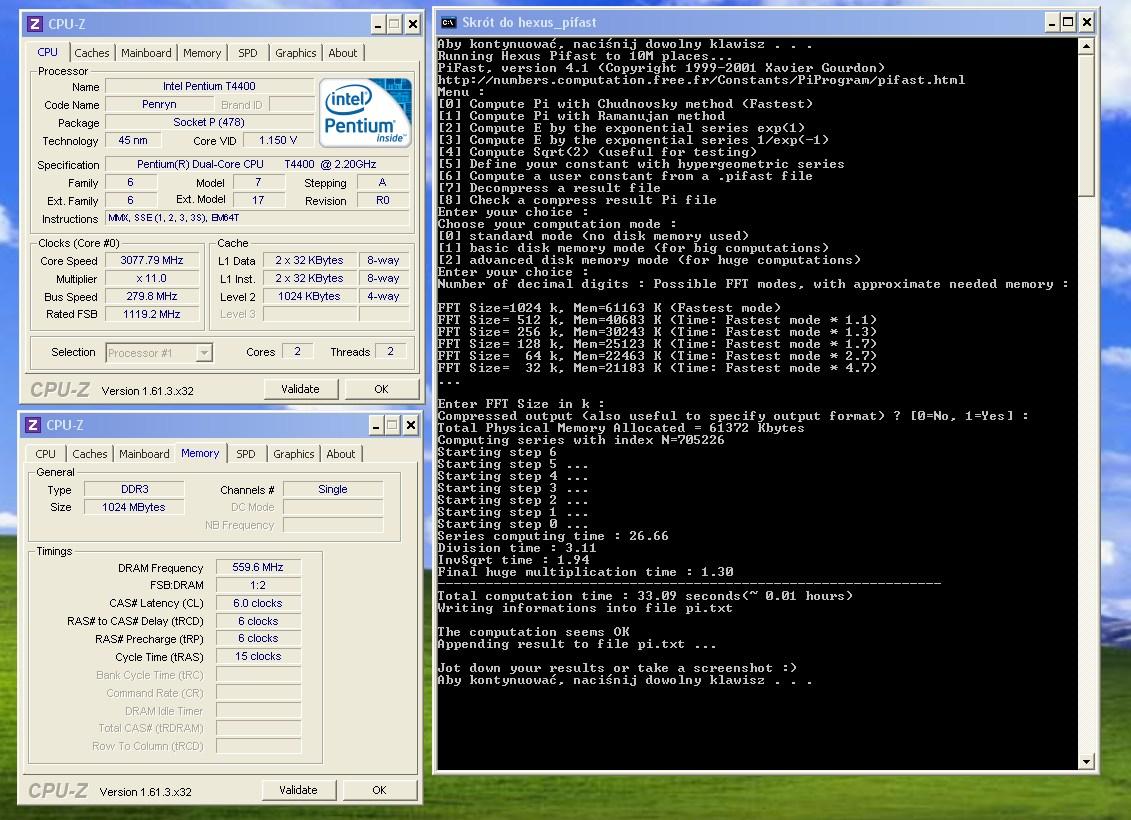Click the Core VID value 1.150 V

pos(278,140)
